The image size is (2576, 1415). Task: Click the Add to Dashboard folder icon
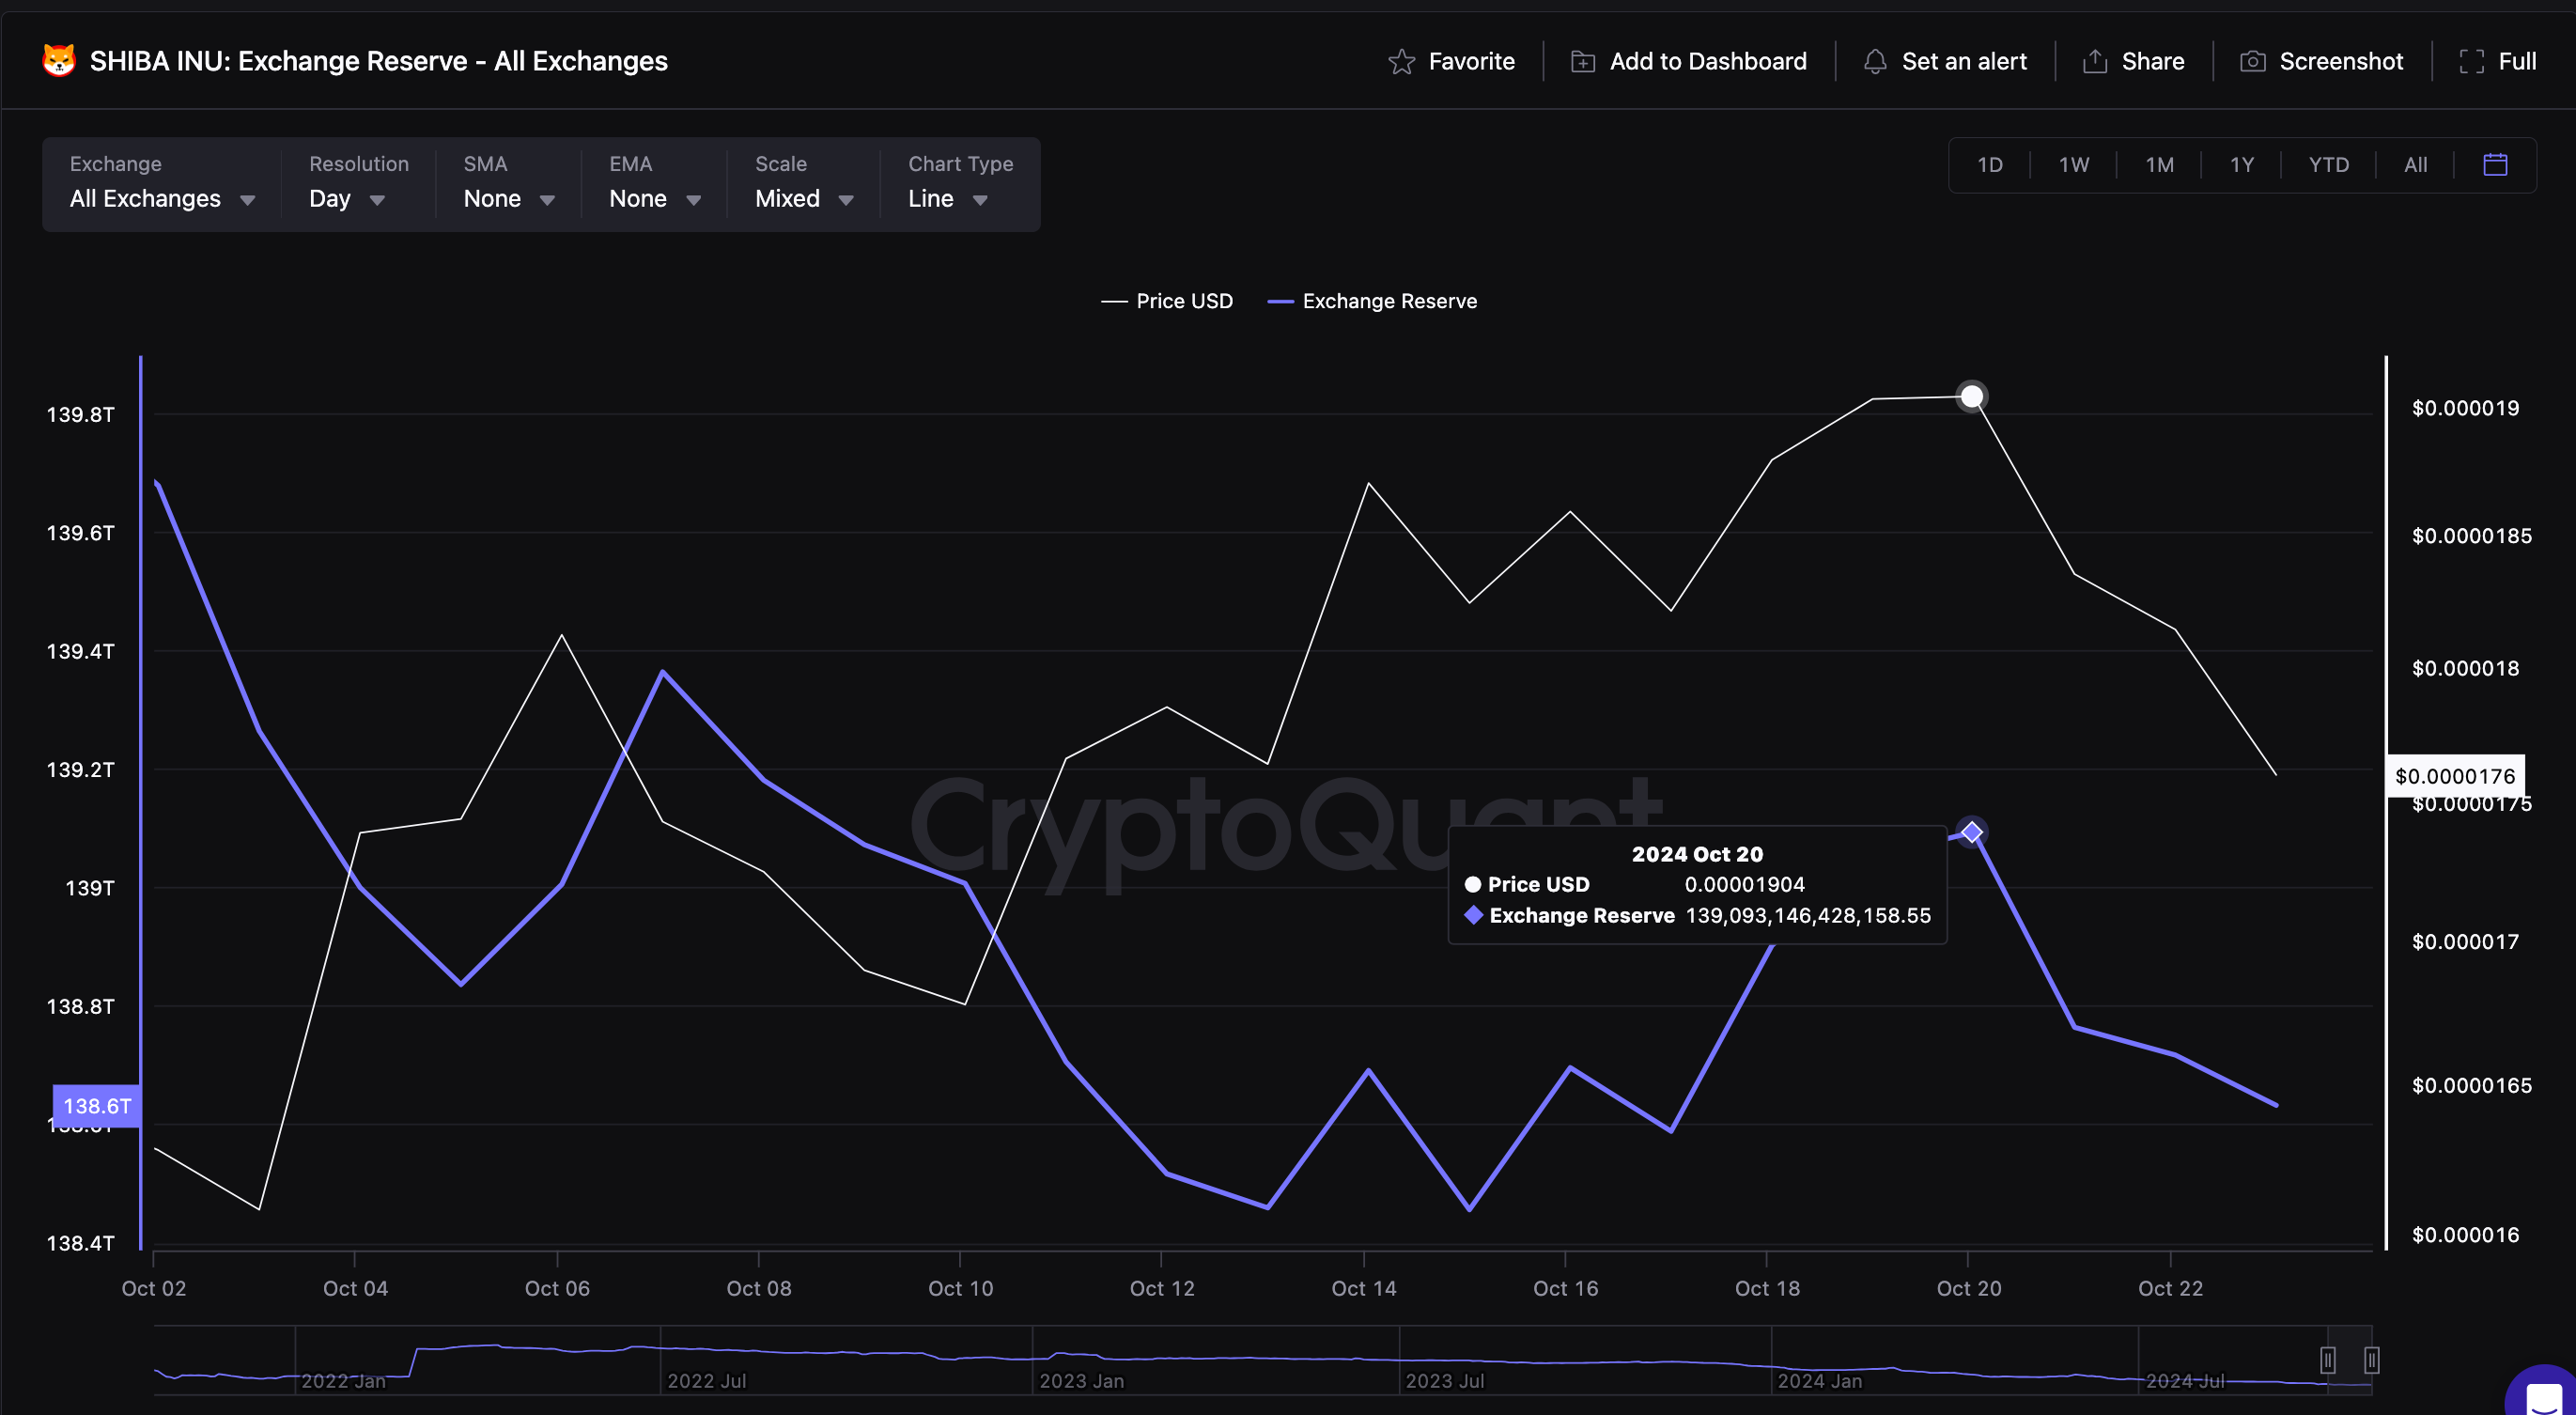[1583, 62]
